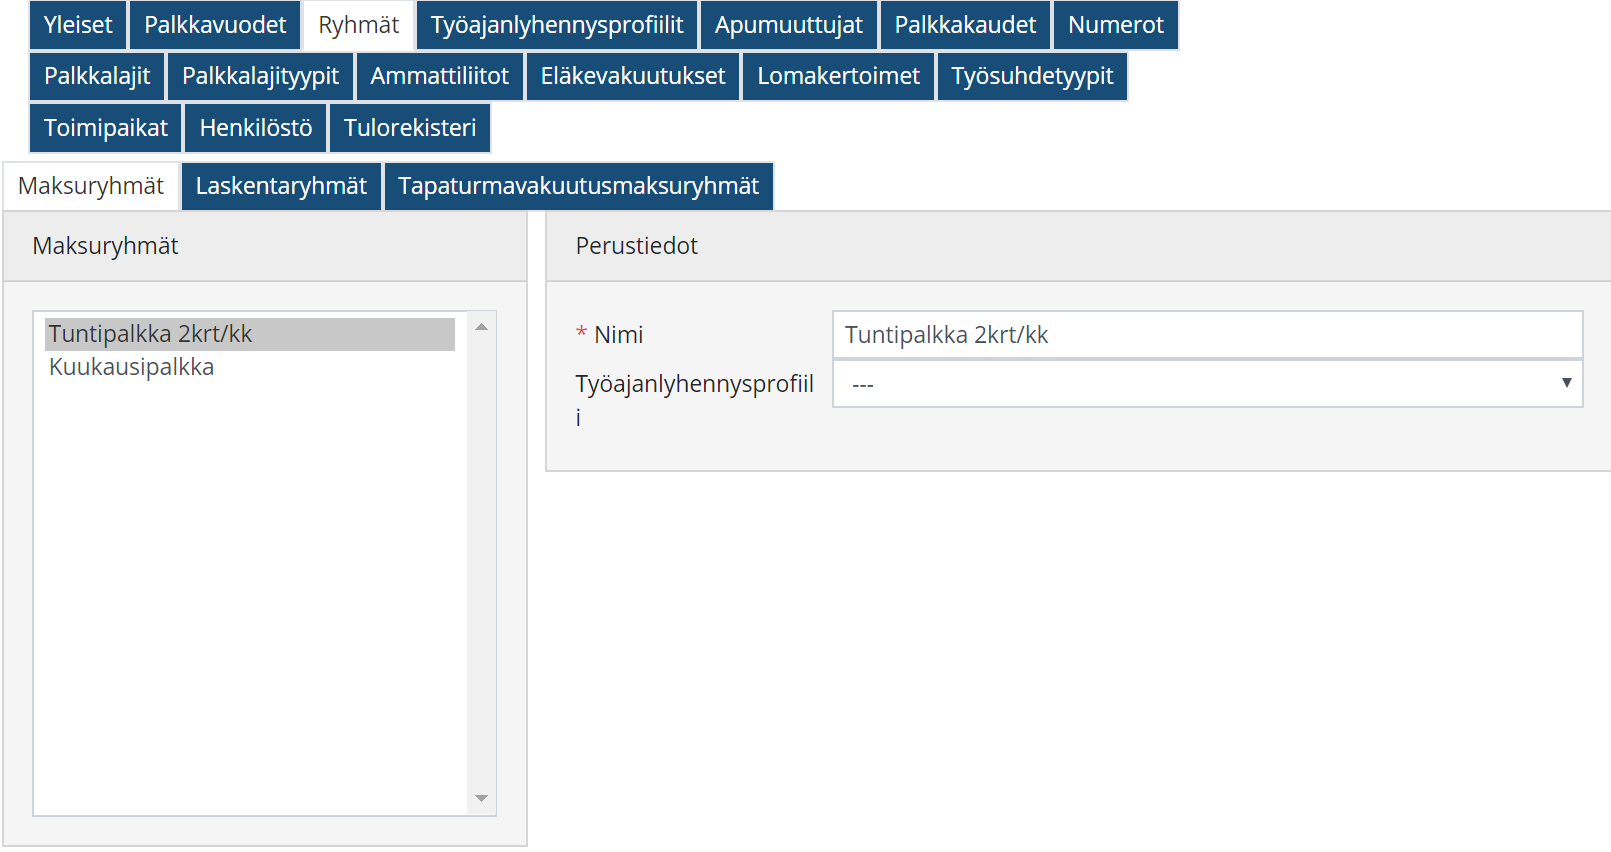Select the Tulorekisteri tab
Viewport: 1611px width, 852px height.
(x=410, y=128)
